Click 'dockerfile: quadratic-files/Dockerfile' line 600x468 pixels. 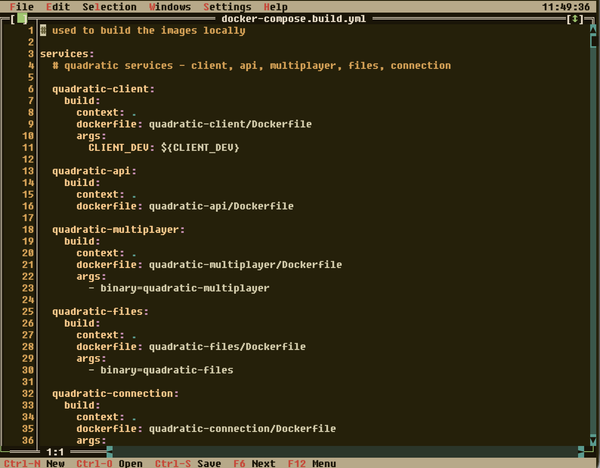tap(191, 346)
